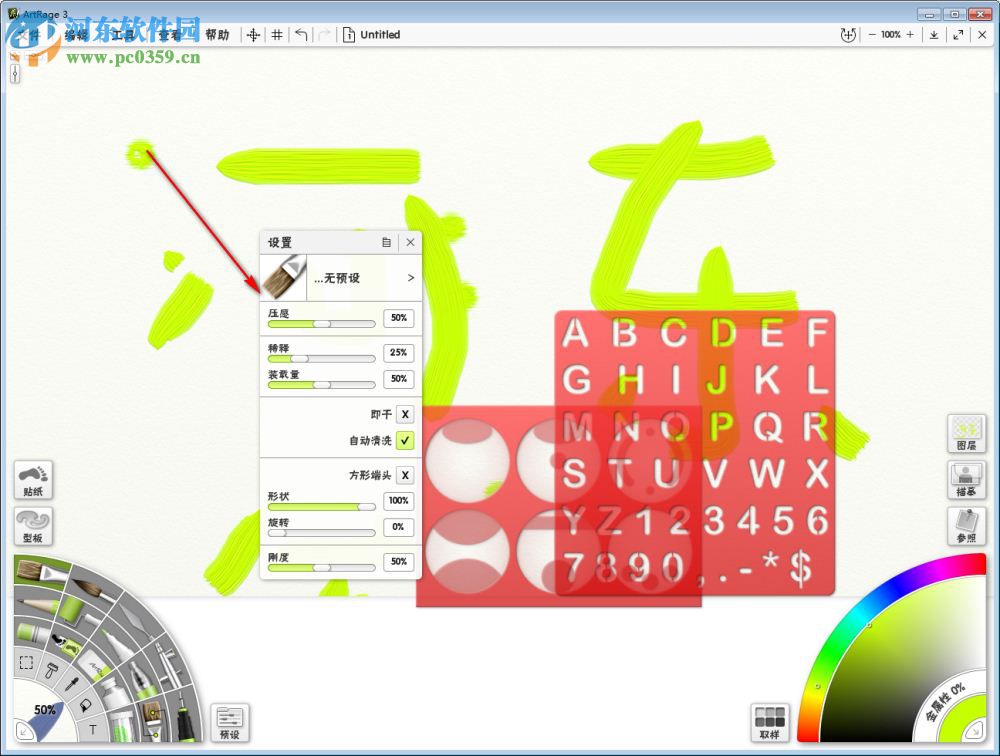Open the 参照 reference image panel
The height and width of the screenshot is (756, 1000).
(966, 527)
